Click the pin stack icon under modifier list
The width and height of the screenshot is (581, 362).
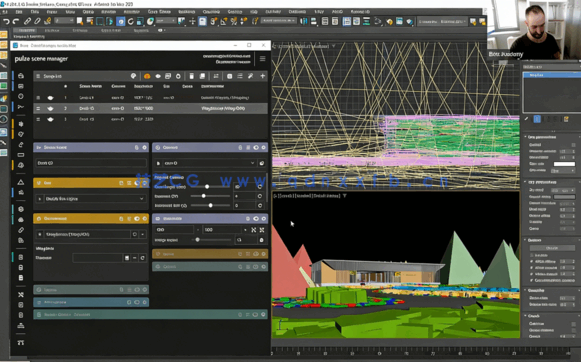[526, 119]
